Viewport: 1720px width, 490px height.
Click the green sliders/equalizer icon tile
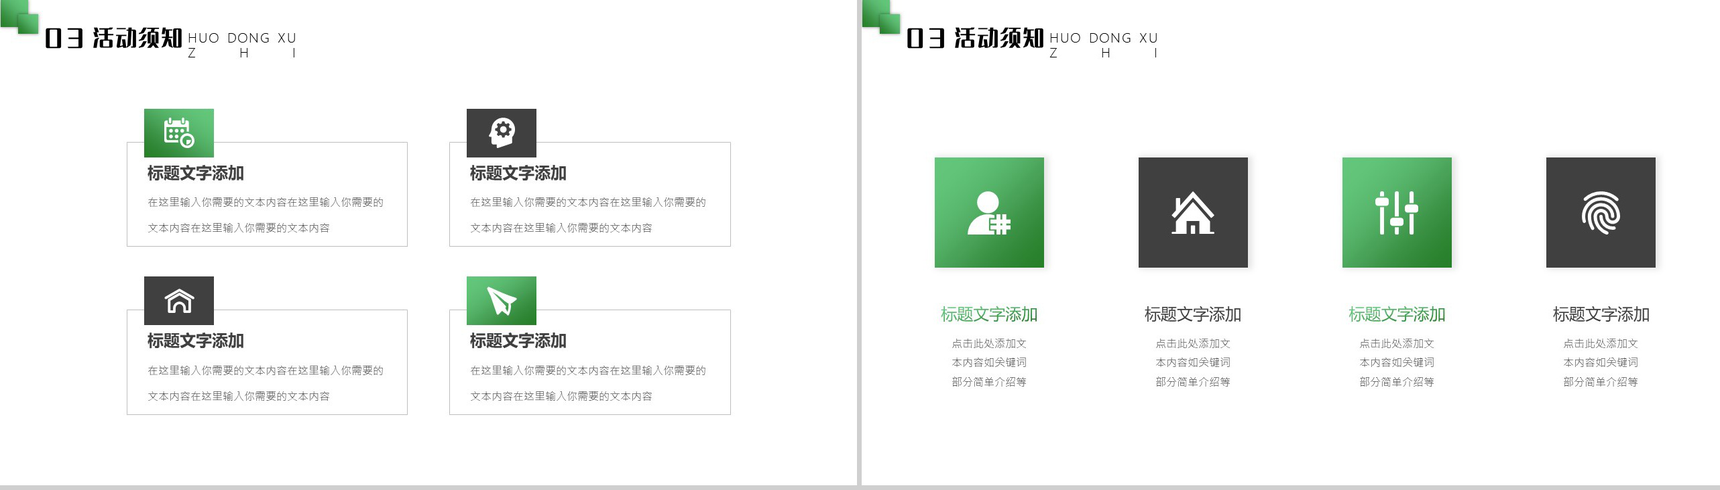(1397, 212)
